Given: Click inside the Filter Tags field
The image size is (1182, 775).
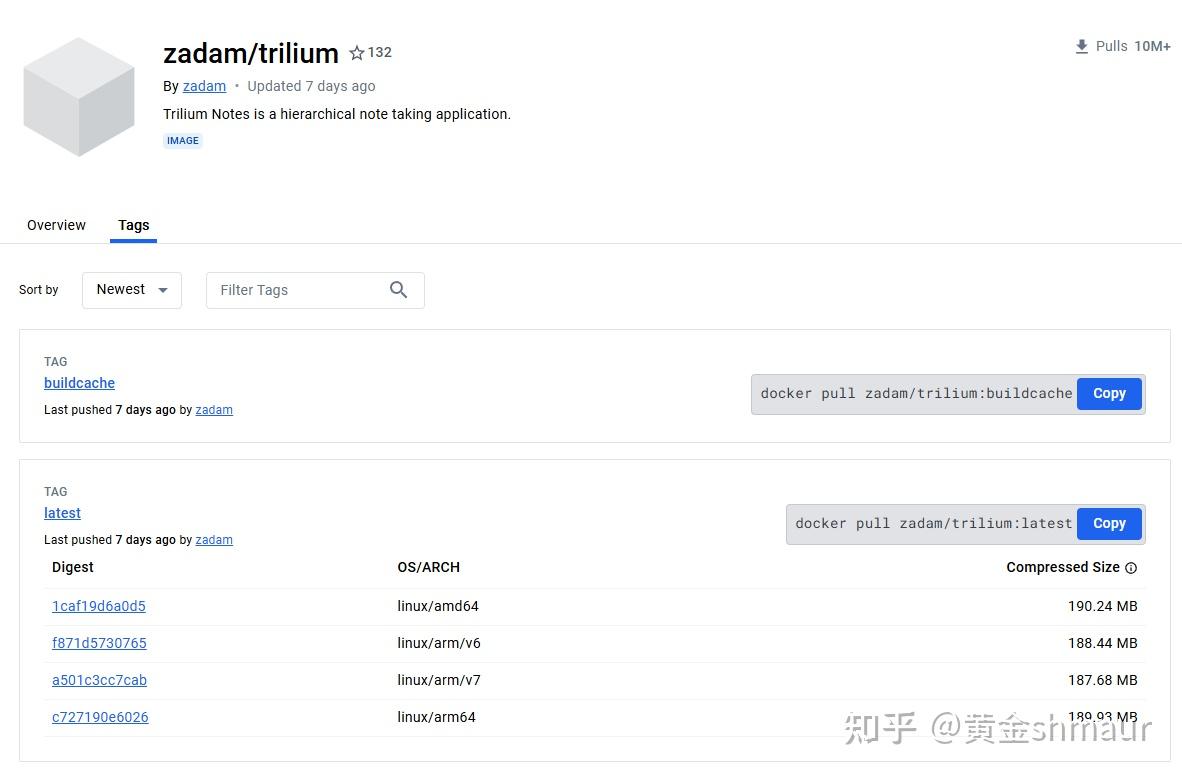Looking at the screenshot, I should point(290,289).
